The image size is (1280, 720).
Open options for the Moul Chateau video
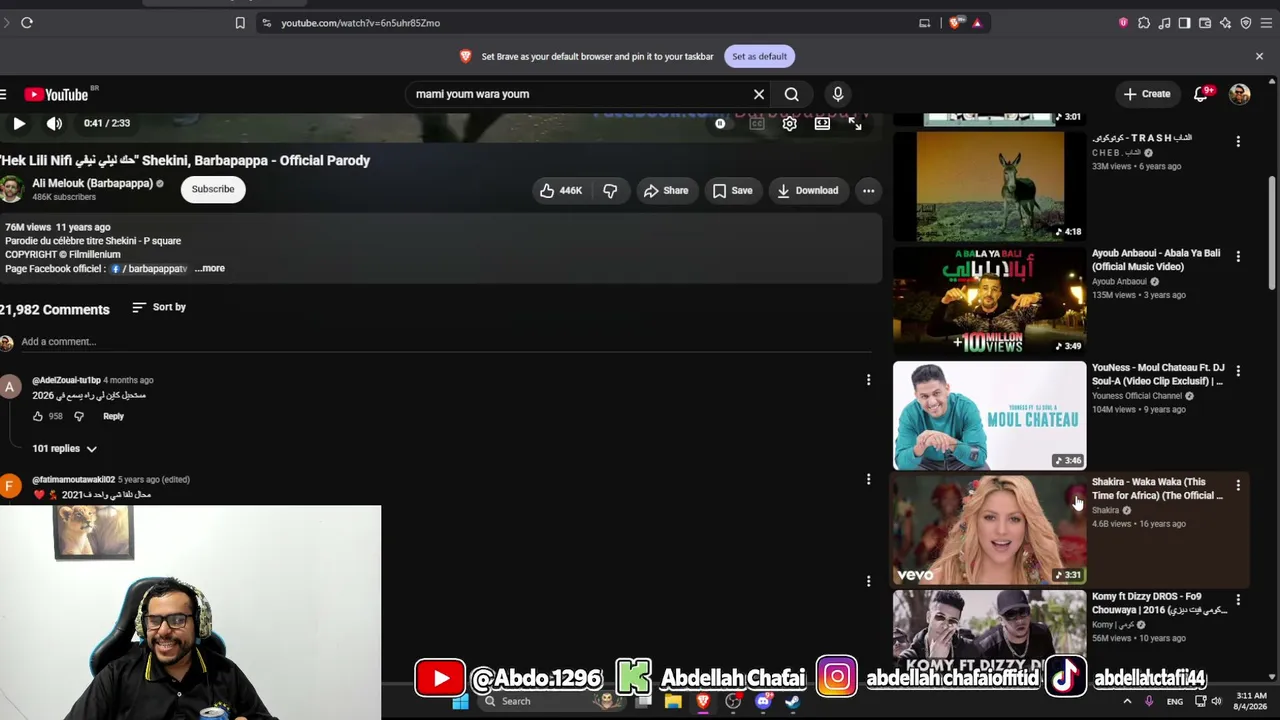click(1238, 371)
